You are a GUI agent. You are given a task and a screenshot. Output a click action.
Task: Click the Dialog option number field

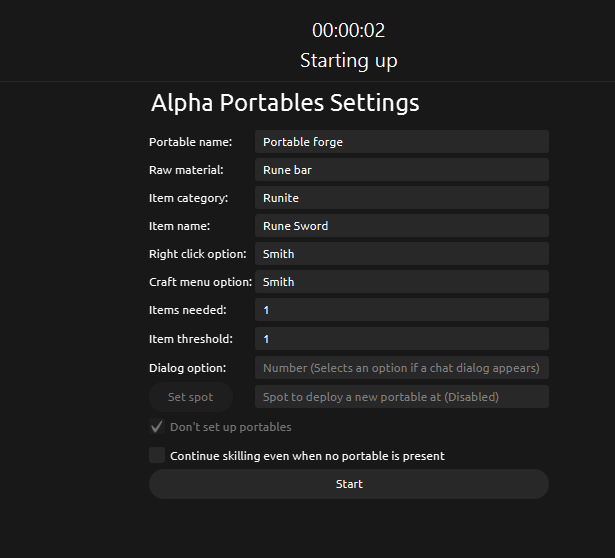[401, 367]
